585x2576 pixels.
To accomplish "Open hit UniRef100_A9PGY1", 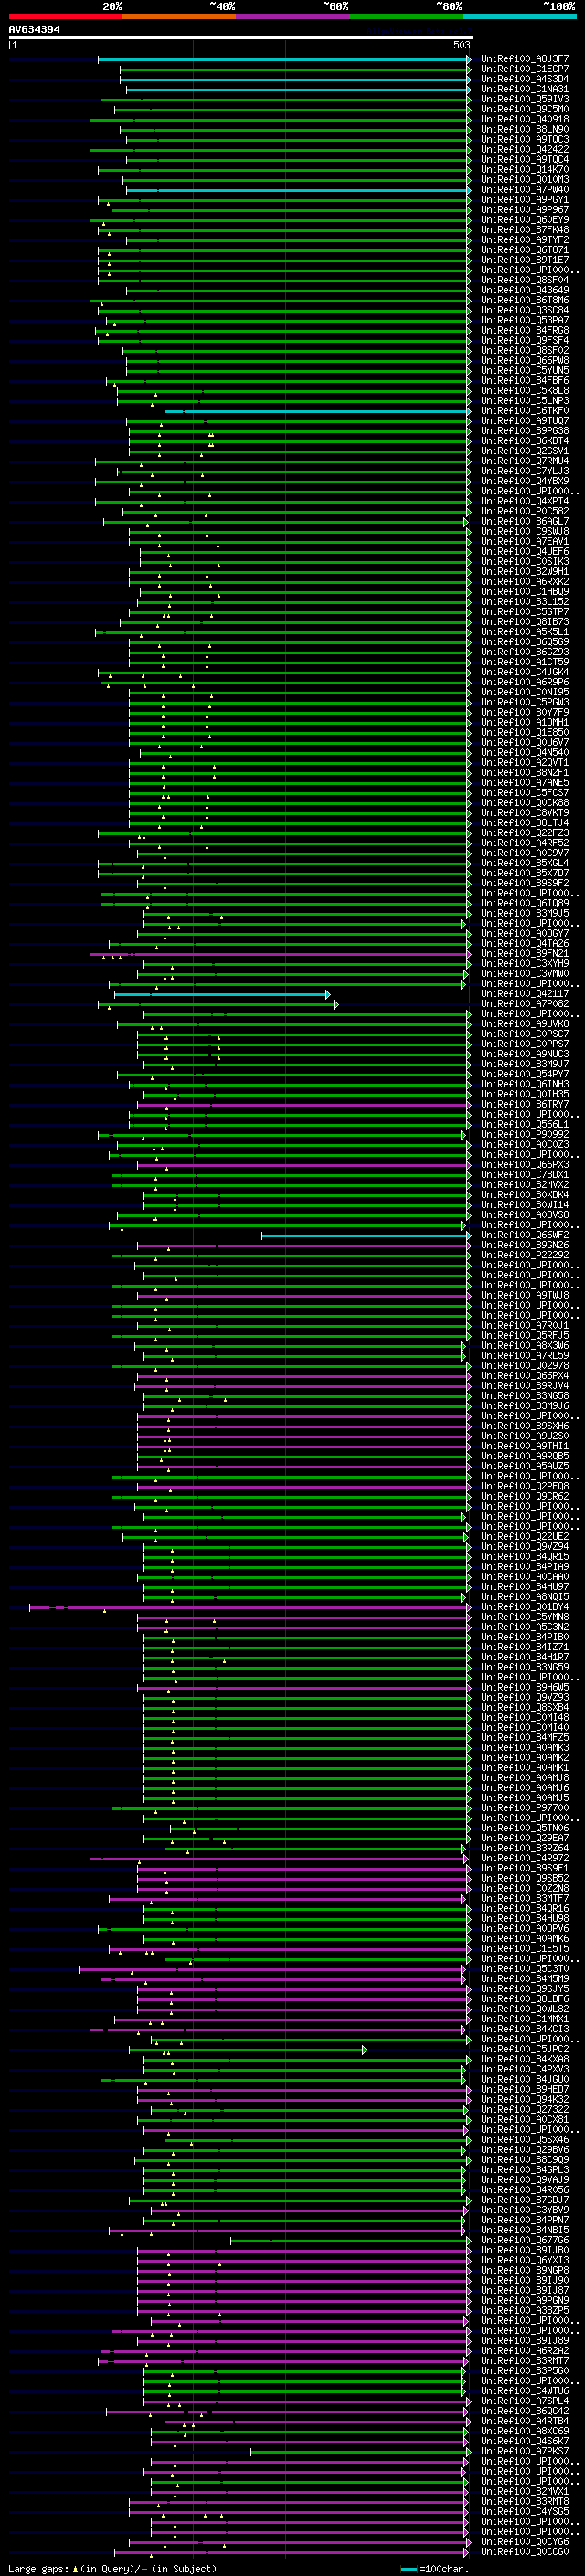I will pyautogui.click(x=525, y=200).
